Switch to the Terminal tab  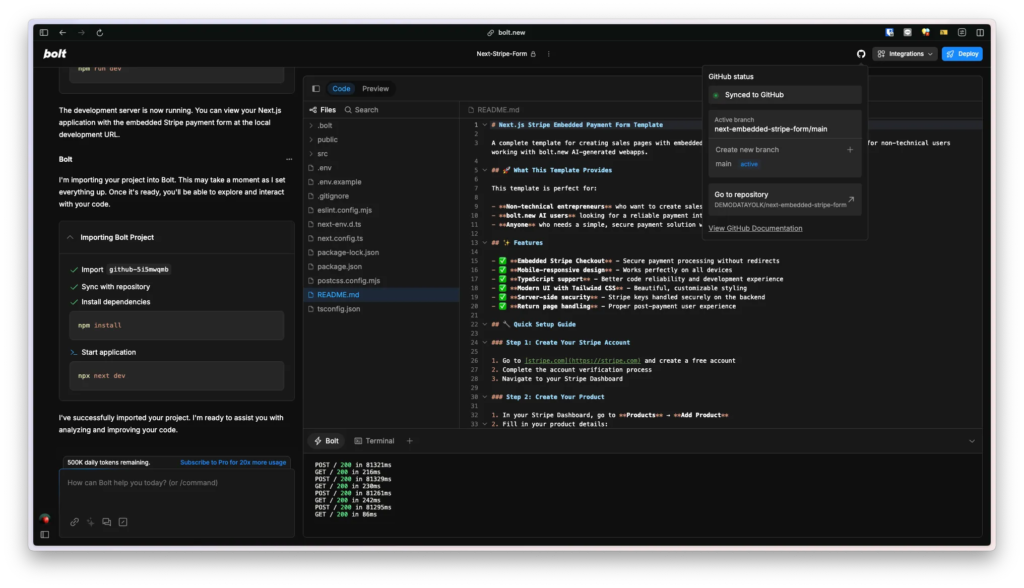pyautogui.click(x=374, y=441)
